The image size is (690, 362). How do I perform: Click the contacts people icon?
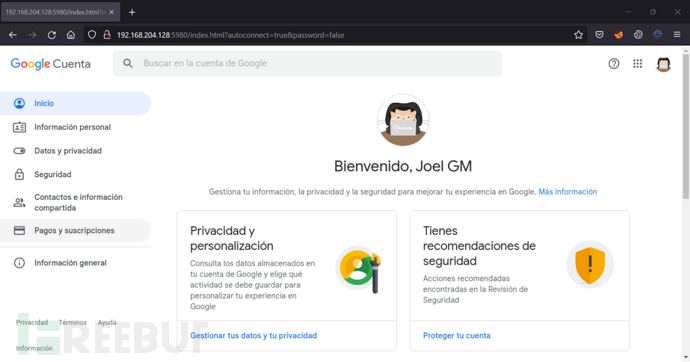pos(19,202)
